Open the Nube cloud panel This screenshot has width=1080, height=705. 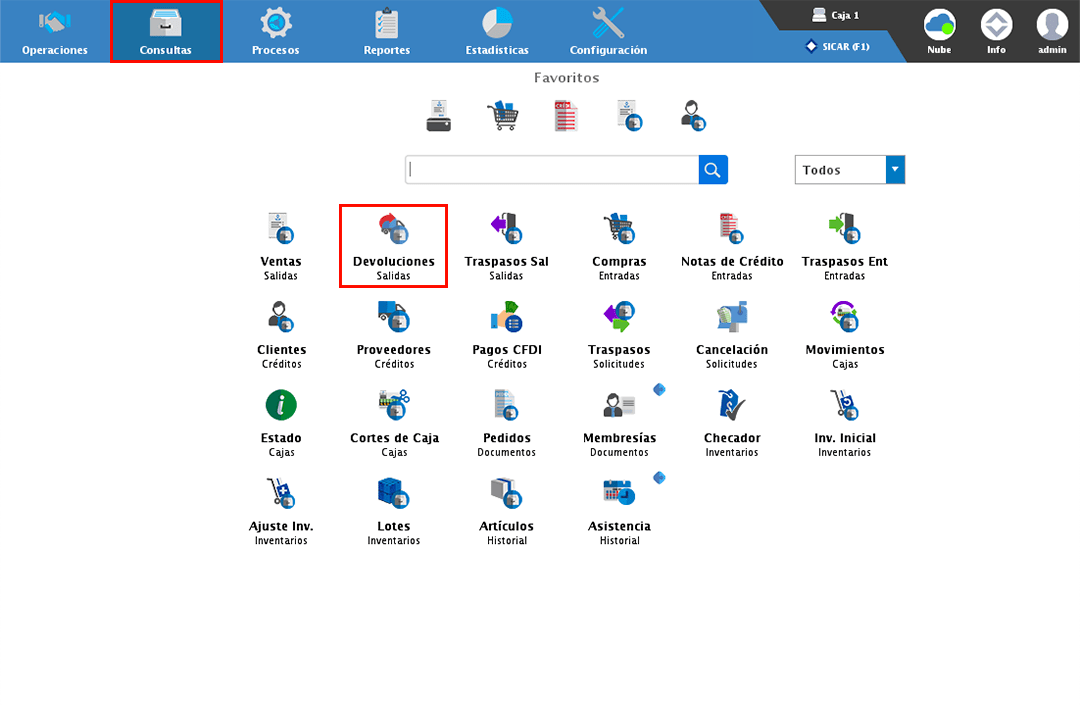pyautogui.click(x=939, y=31)
